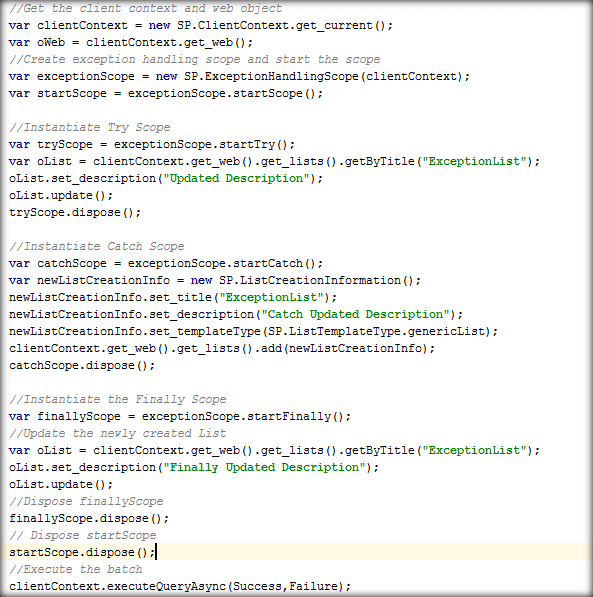
Task: Click the line "var catchScope = exceptionScope.startCatch();"
Action: 166,263
